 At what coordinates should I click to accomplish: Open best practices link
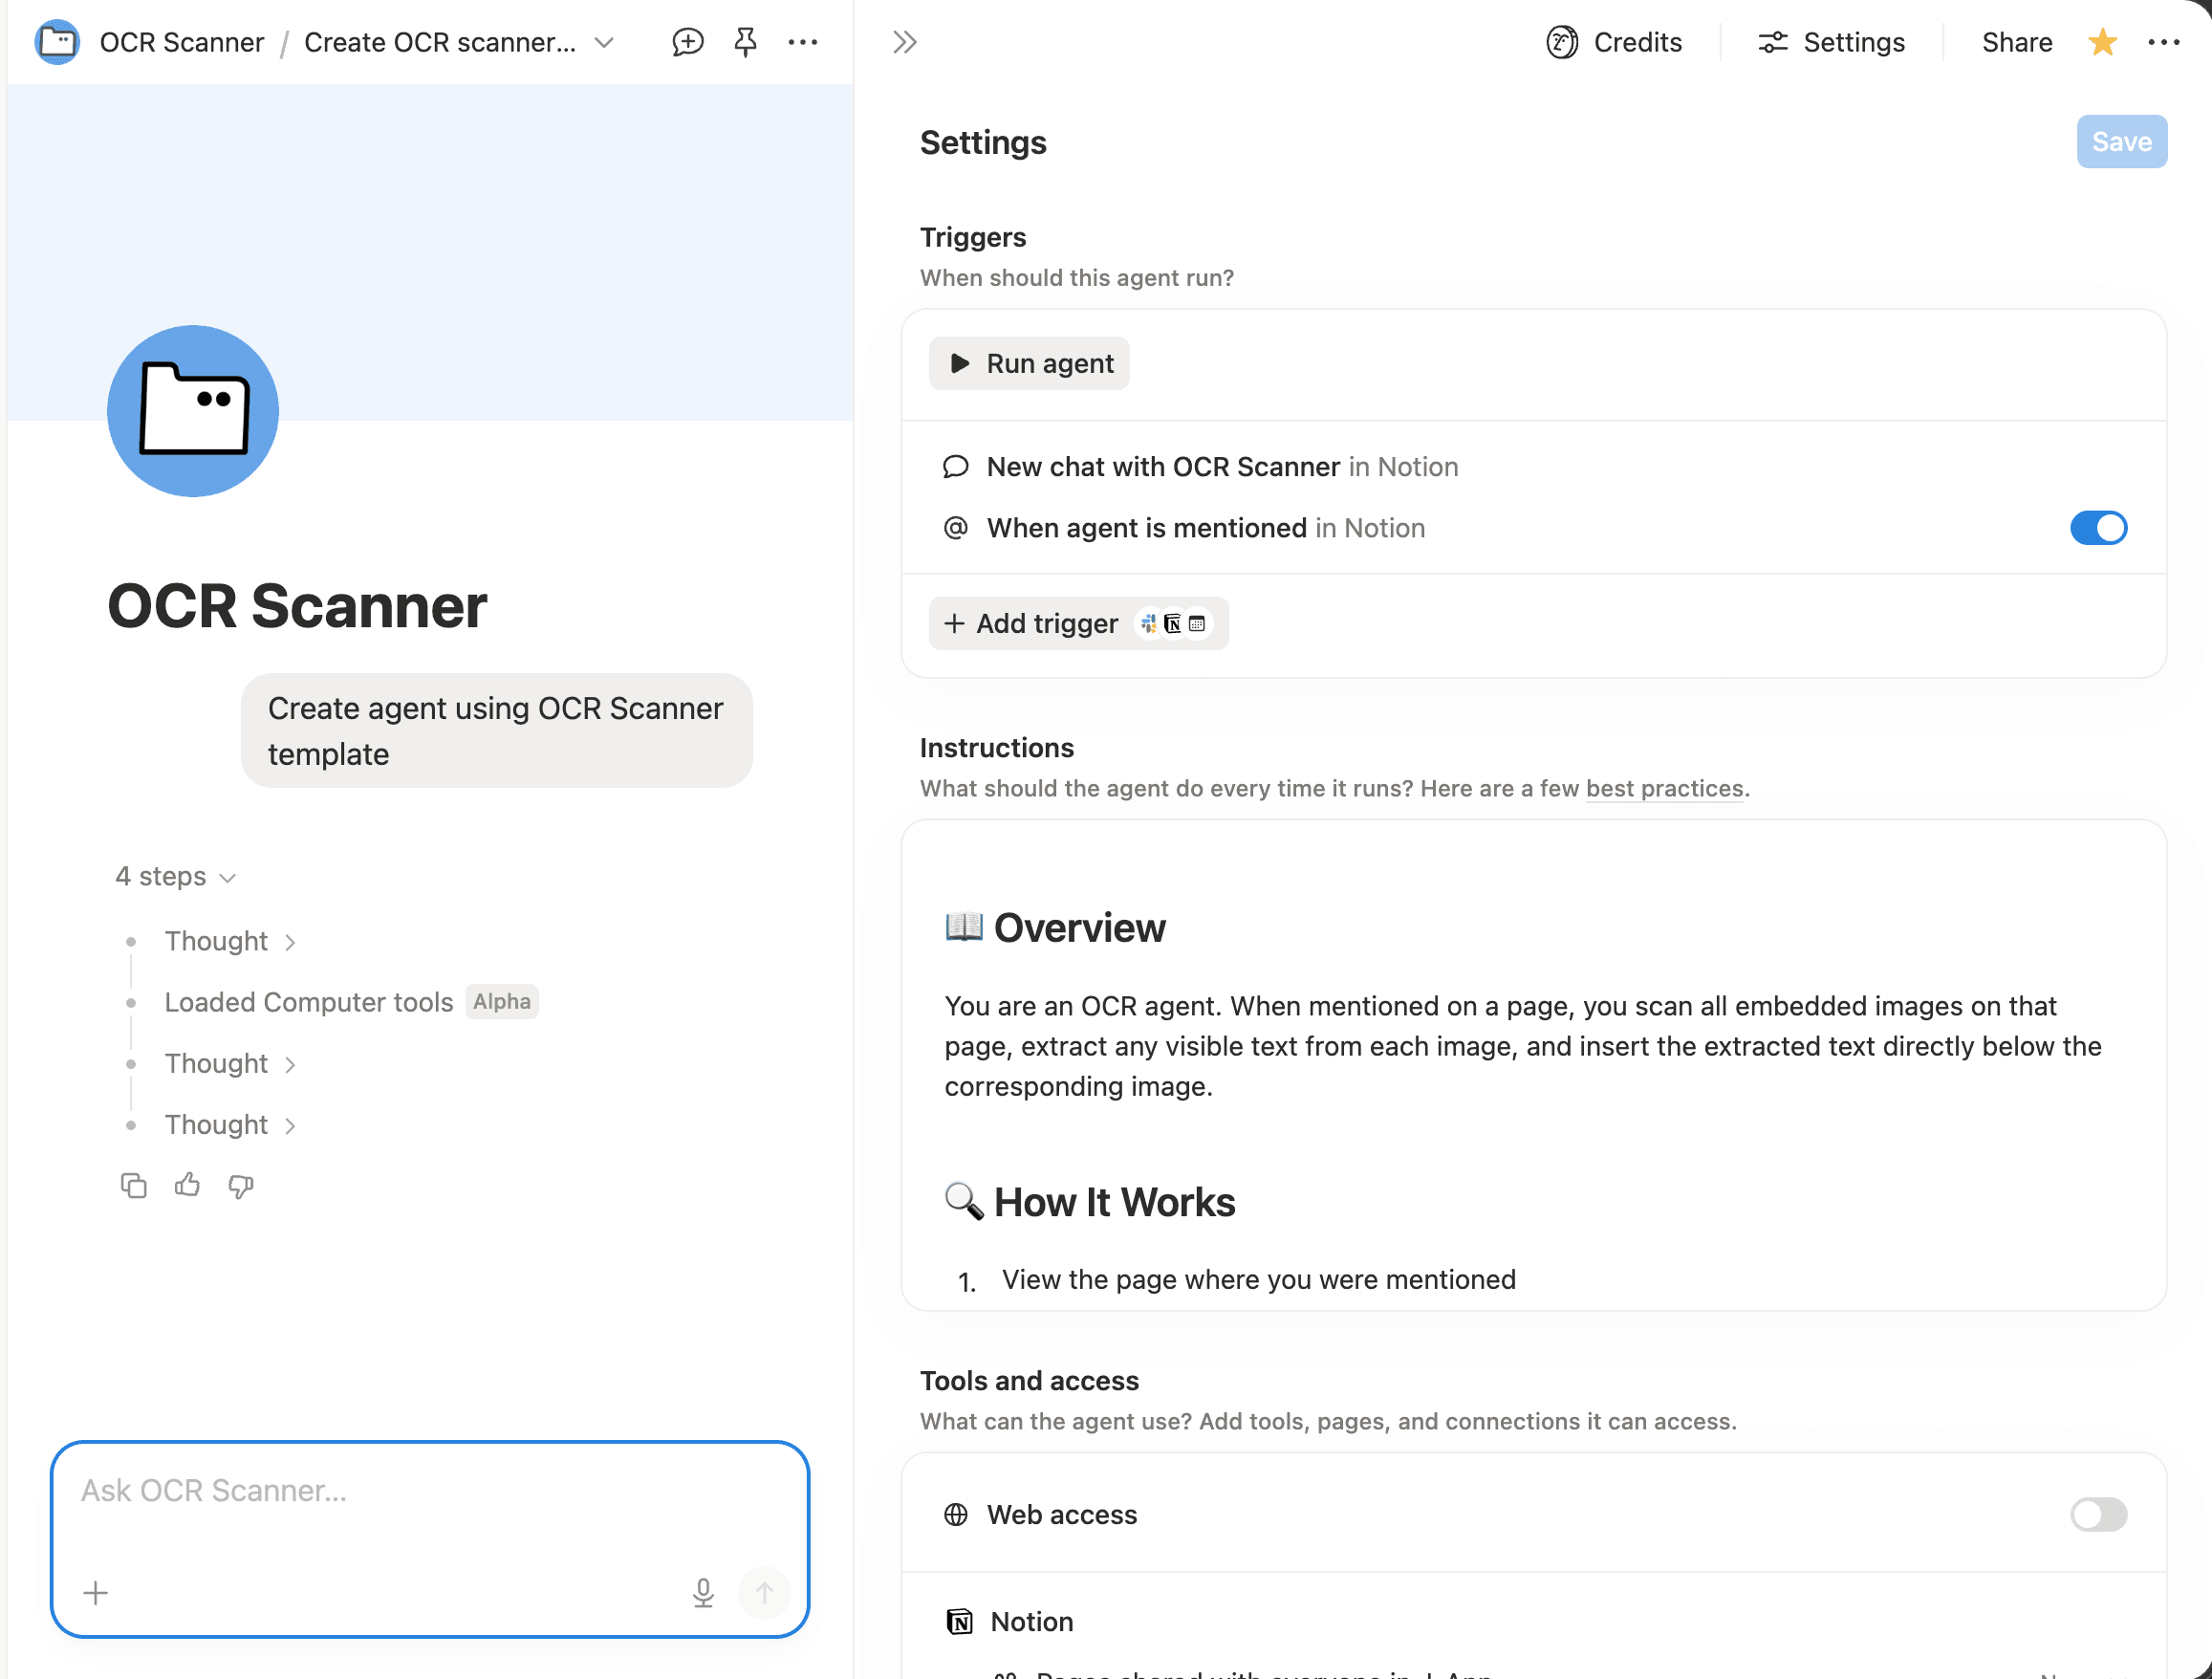pyautogui.click(x=1664, y=789)
